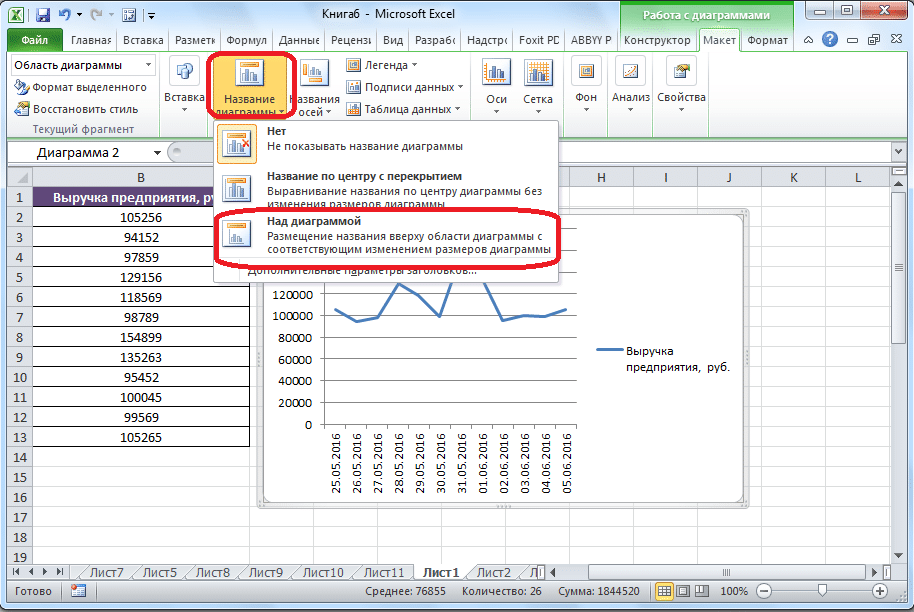Click the Названия осей (Axis Titles) button
The image size is (914, 612).
pos(314,85)
